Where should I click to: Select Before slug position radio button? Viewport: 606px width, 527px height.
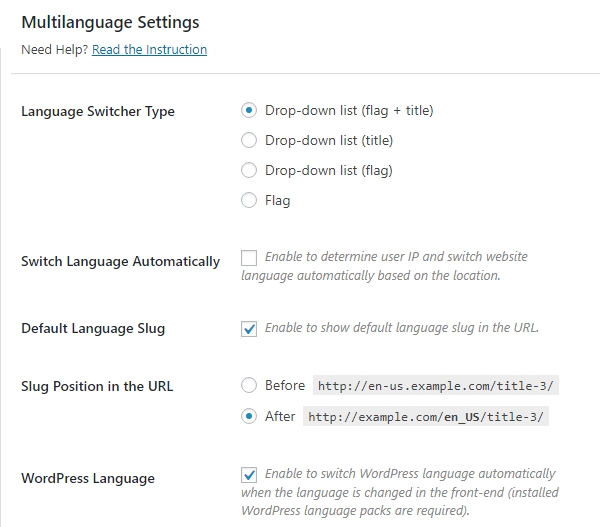[x=249, y=385]
